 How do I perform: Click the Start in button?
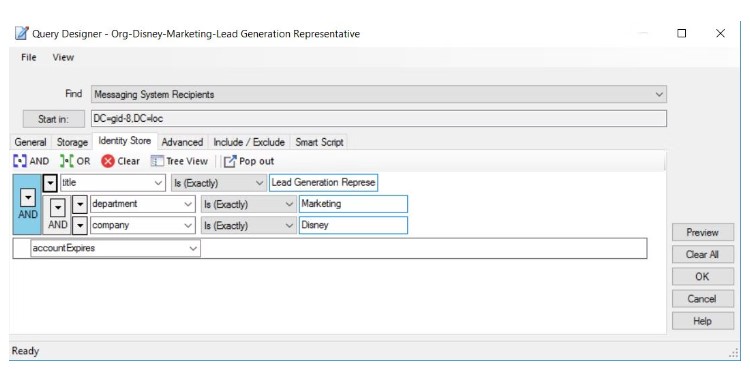pyautogui.click(x=54, y=119)
